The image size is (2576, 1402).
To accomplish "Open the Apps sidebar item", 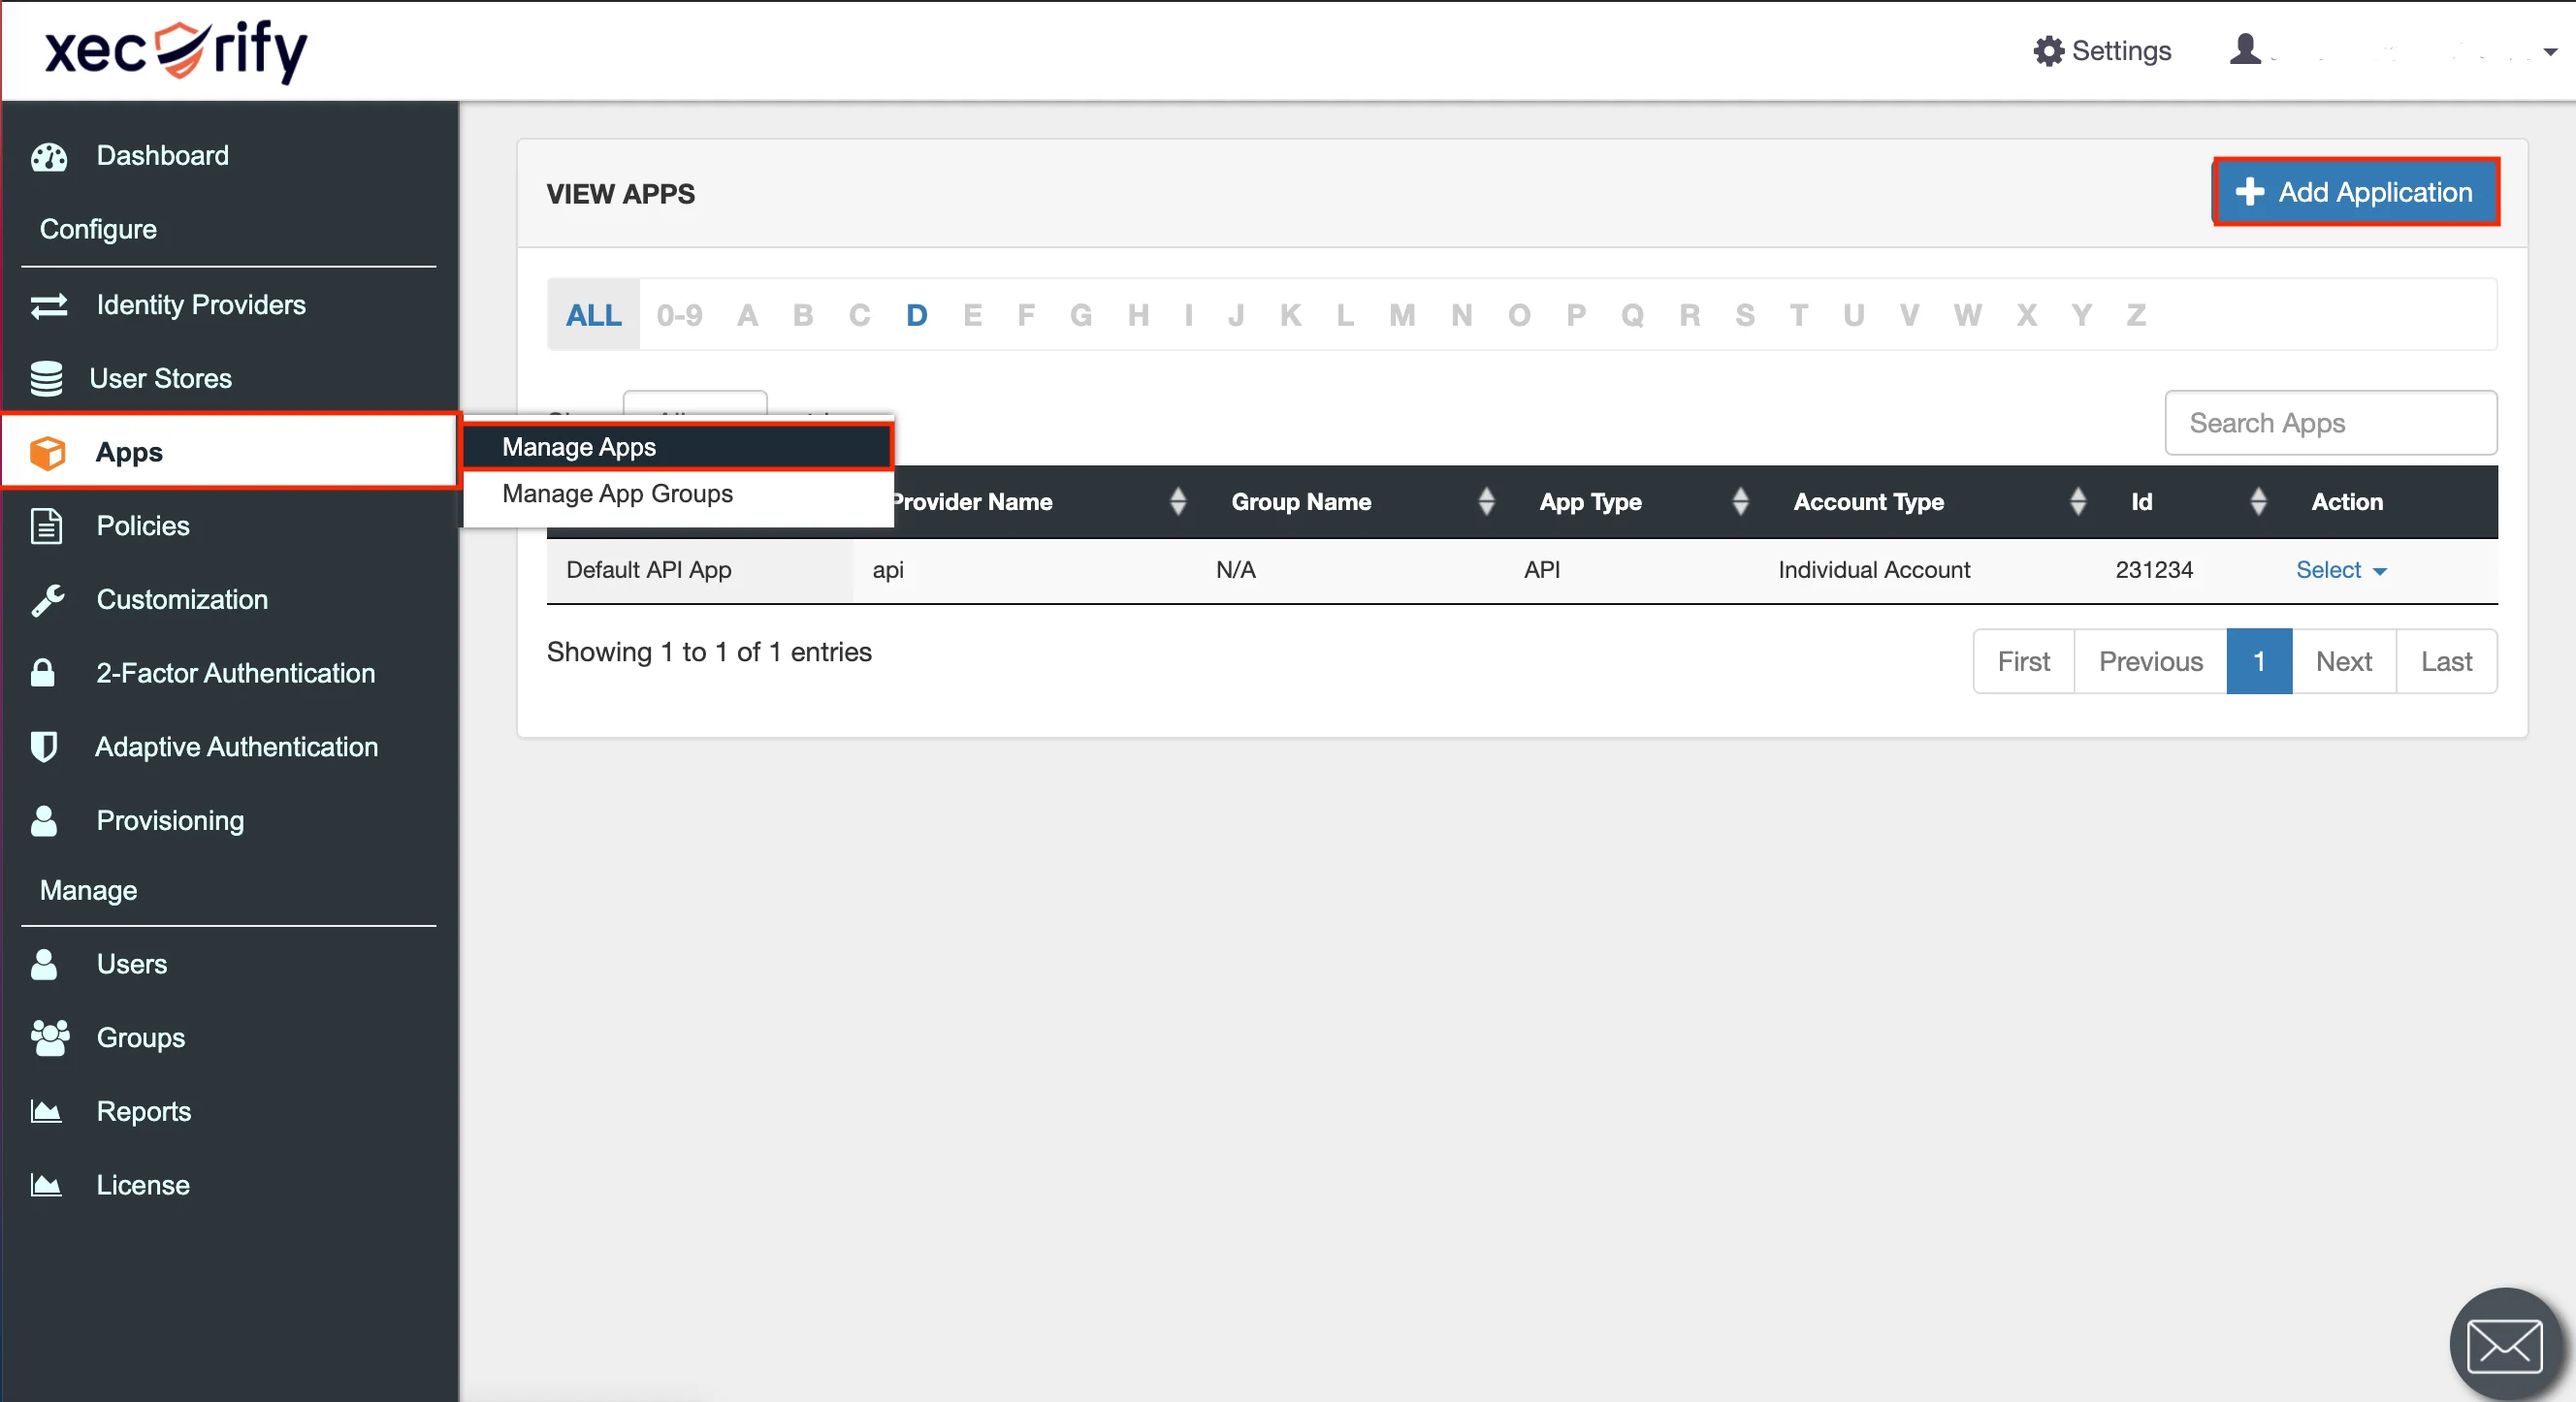I will coord(230,452).
